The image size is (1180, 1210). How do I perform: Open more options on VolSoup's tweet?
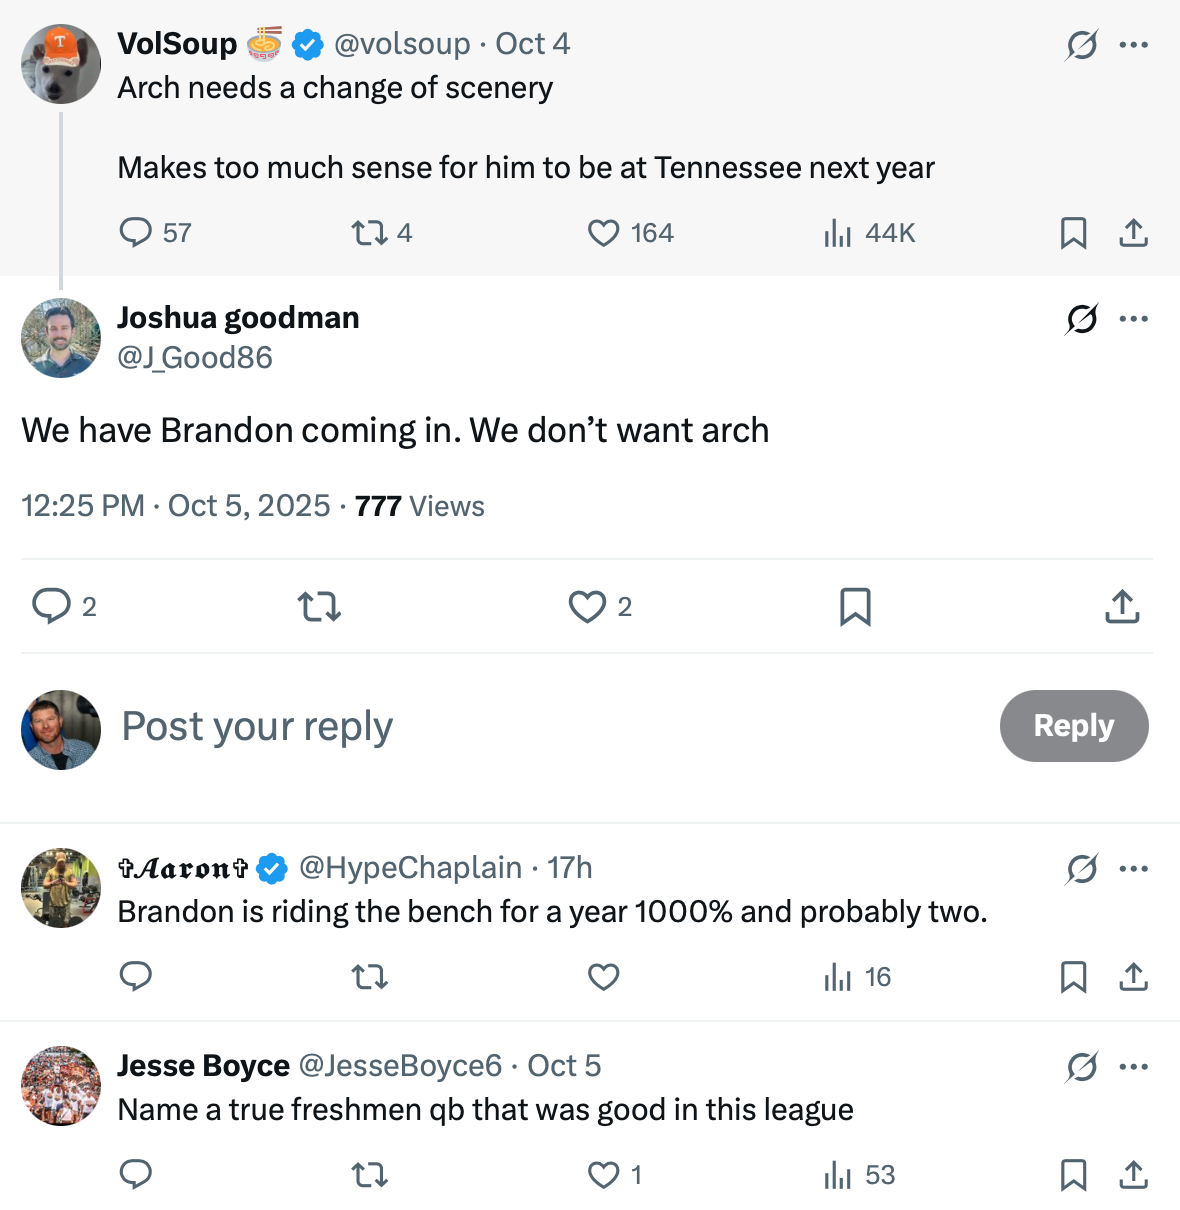[x=1134, y=45]
